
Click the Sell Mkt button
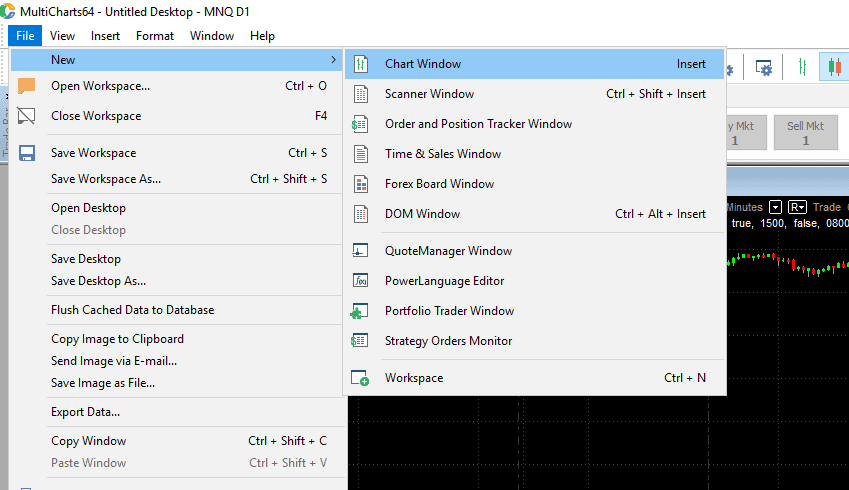tap(805, 133)
